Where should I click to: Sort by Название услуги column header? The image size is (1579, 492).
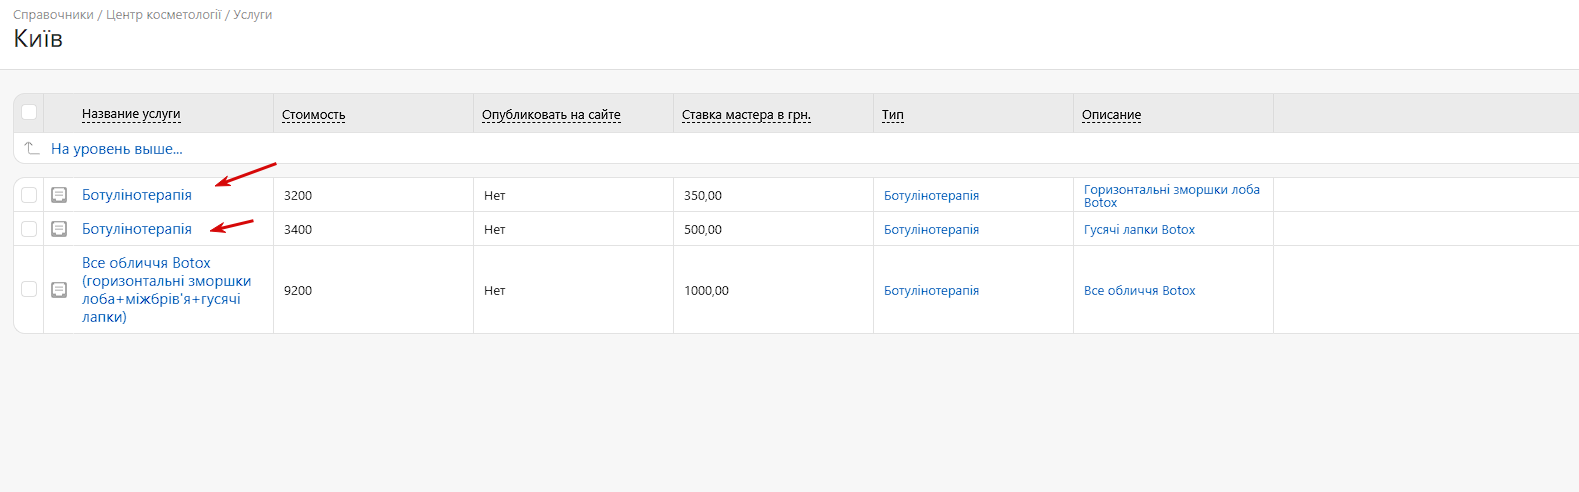(x=131, y=114)
